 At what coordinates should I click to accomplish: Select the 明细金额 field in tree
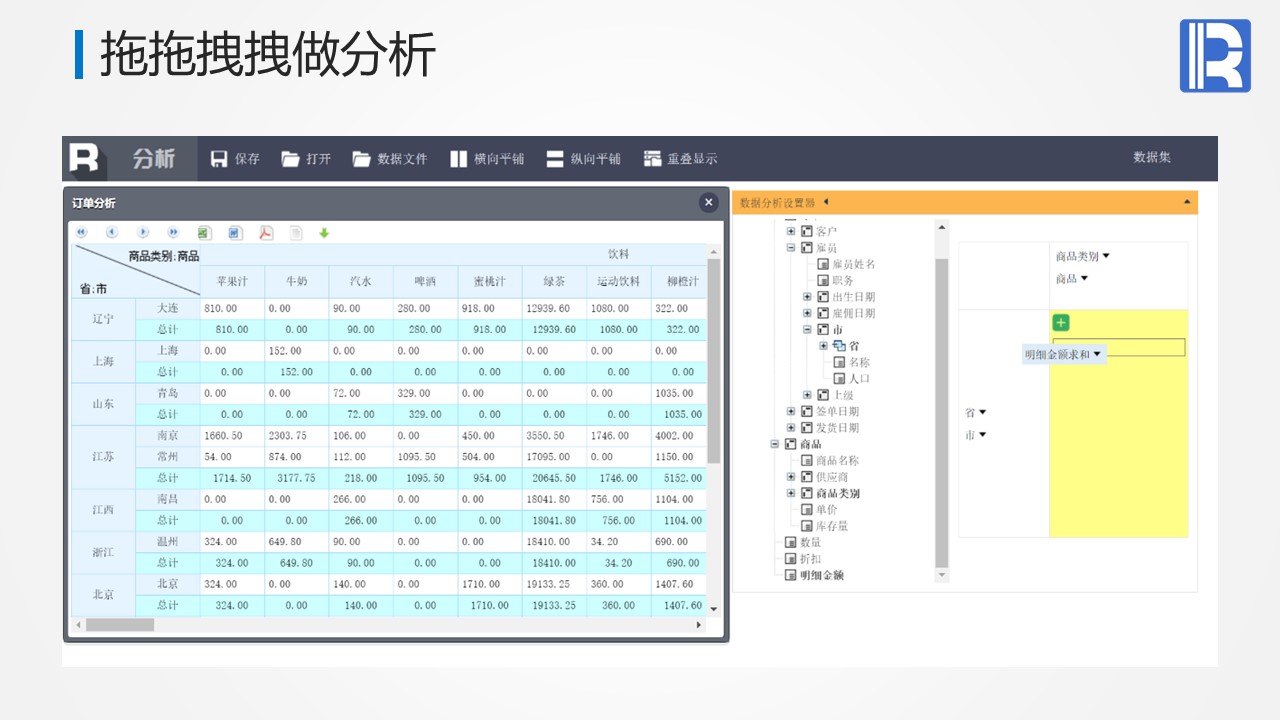pos(821,575)
